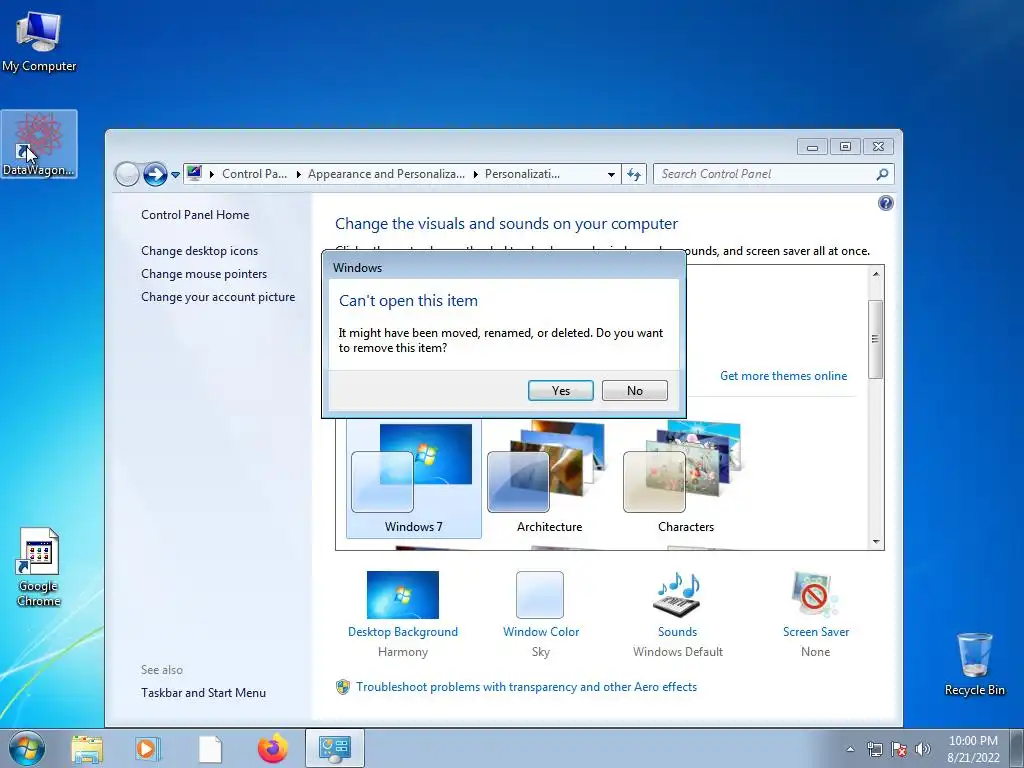Screen dimensions: 1024x768
Task: Expand the arrow before Personalization breadcrumb
Action: (x=475, y=174)
